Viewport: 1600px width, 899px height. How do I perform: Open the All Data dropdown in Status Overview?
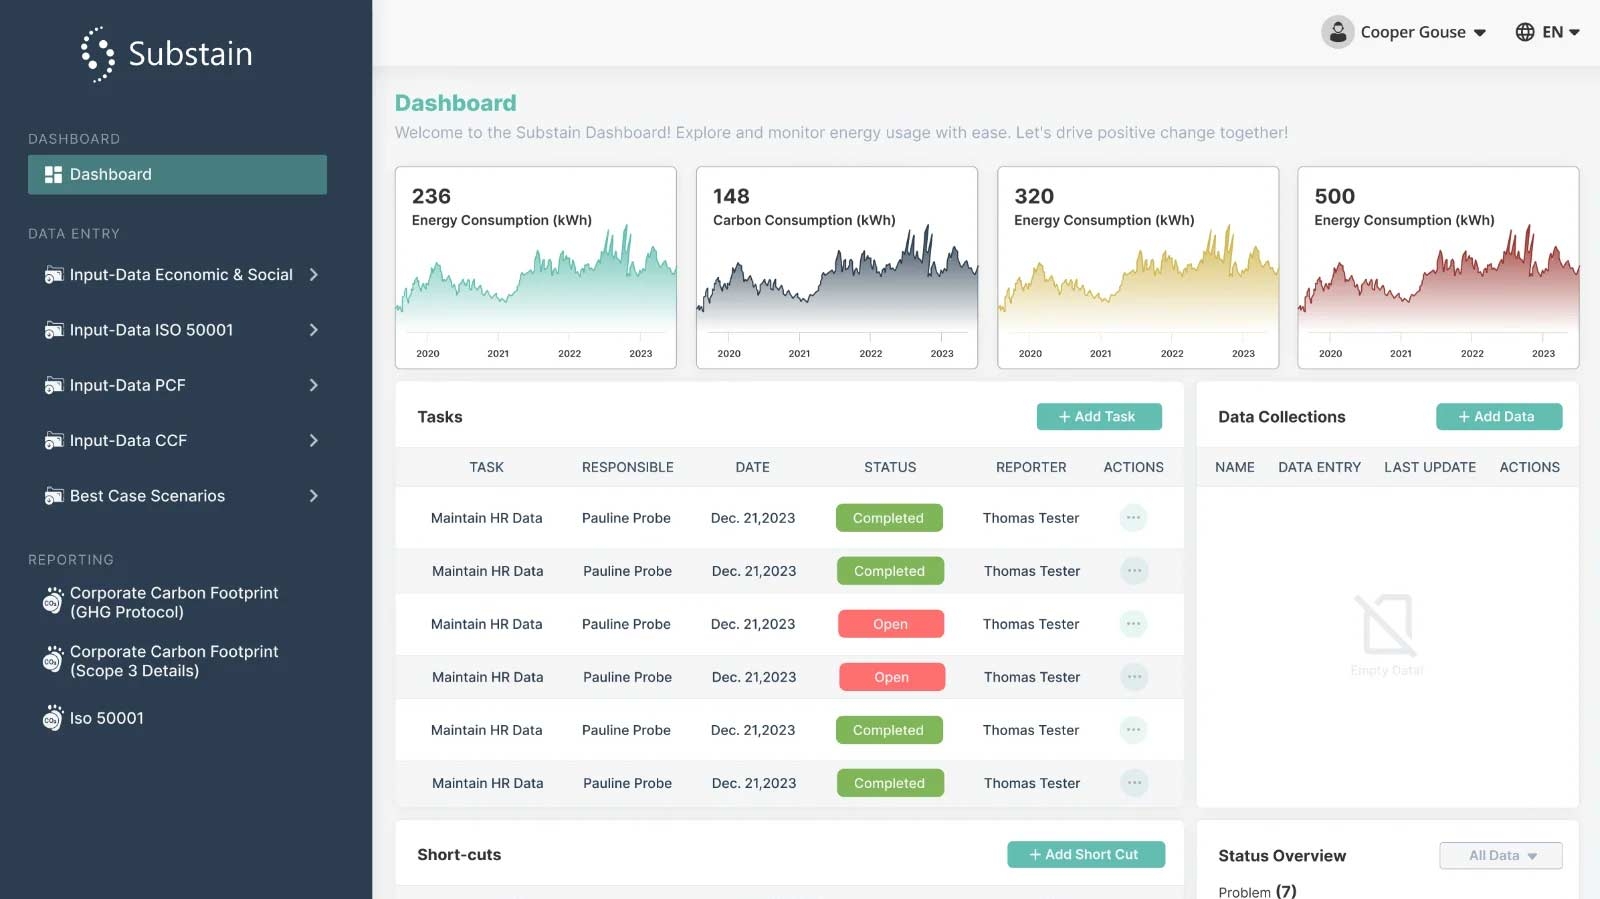1501,855
